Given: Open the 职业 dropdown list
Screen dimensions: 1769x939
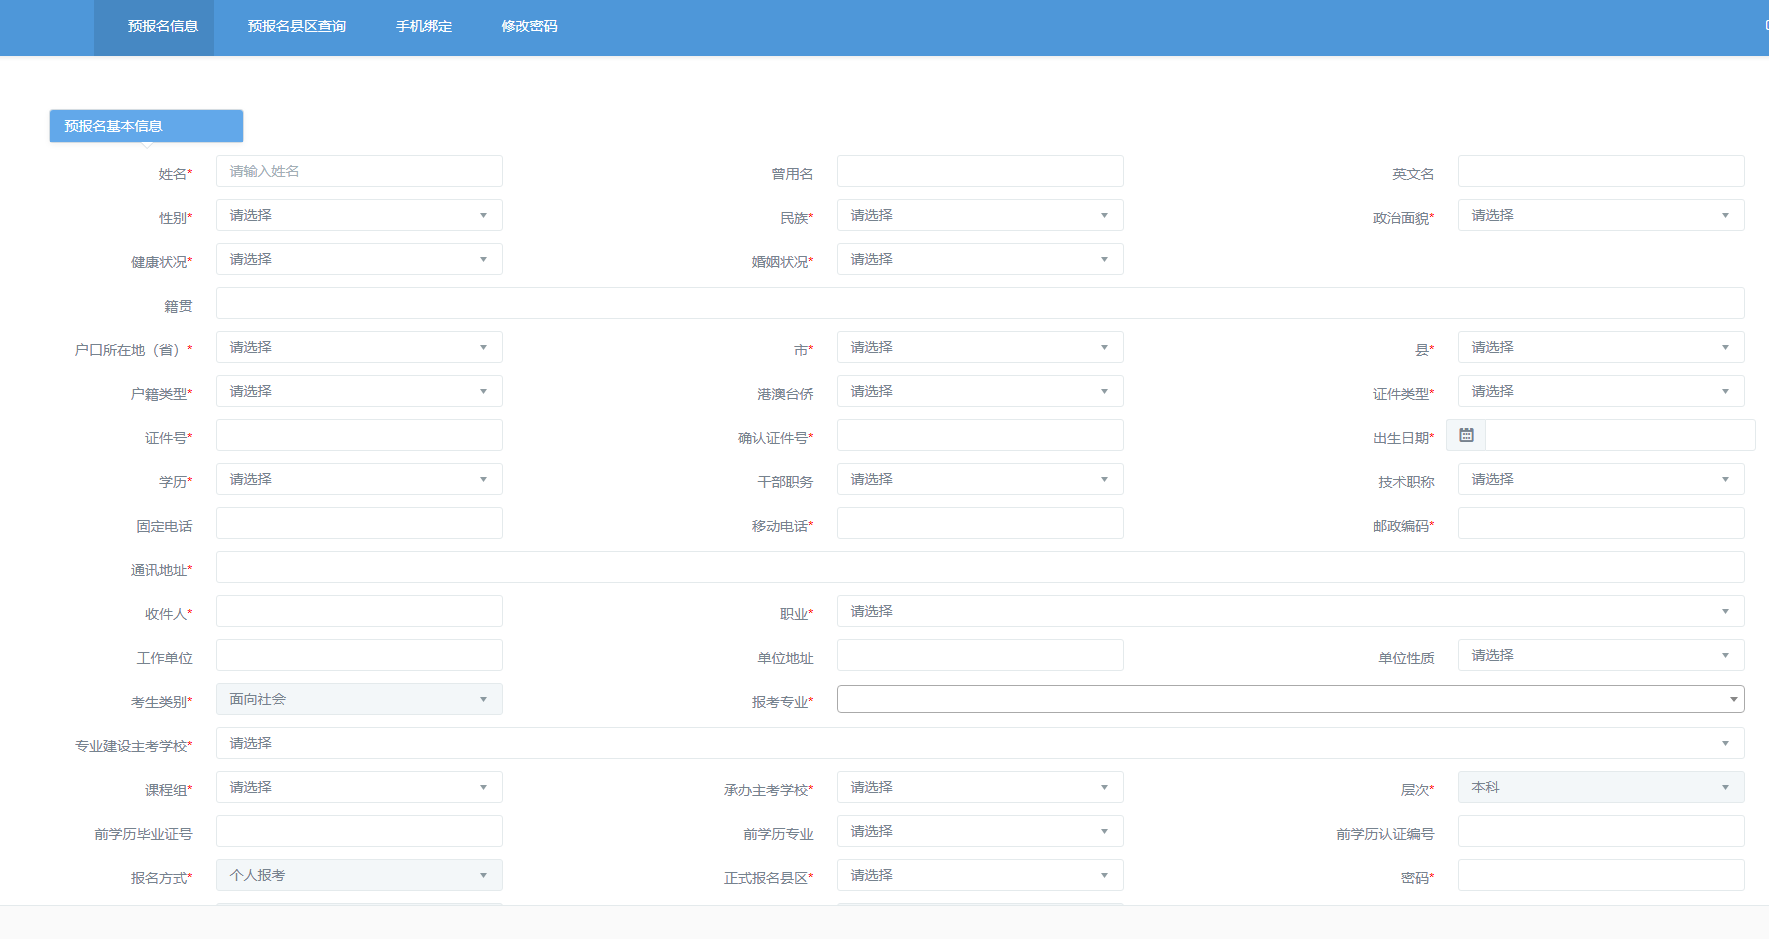Looking at the screenshot, I should pyautogui.click(x=1290, y=611).
